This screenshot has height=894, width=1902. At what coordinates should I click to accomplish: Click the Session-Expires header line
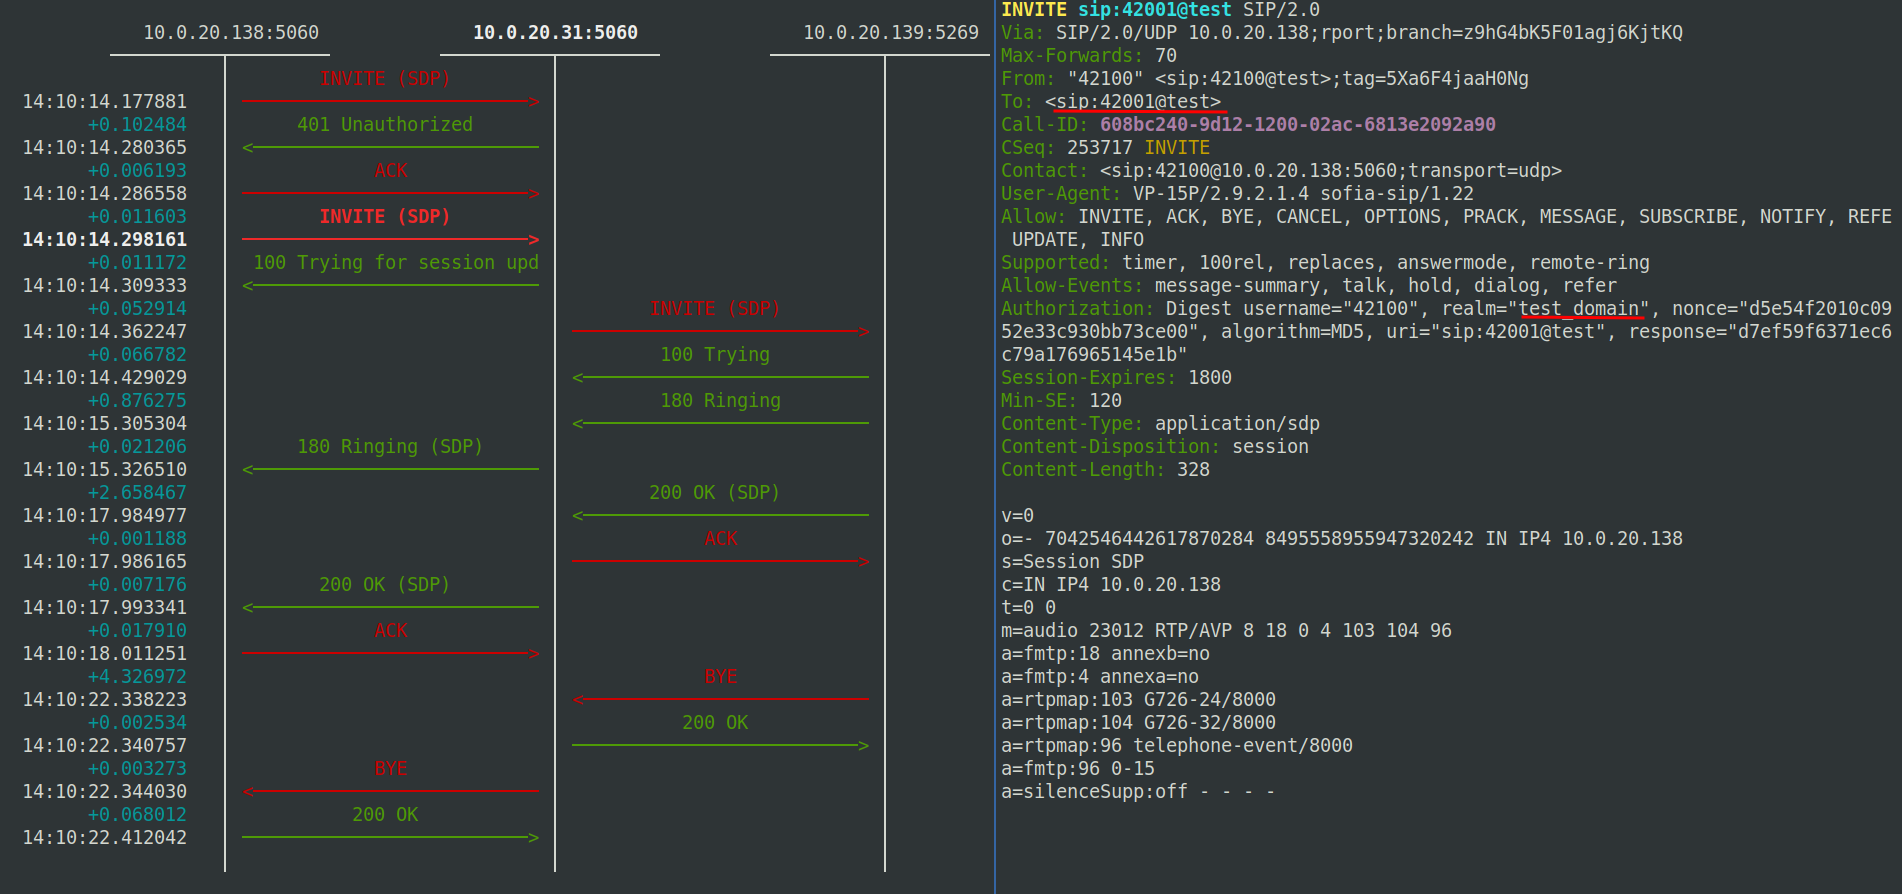1116,378
